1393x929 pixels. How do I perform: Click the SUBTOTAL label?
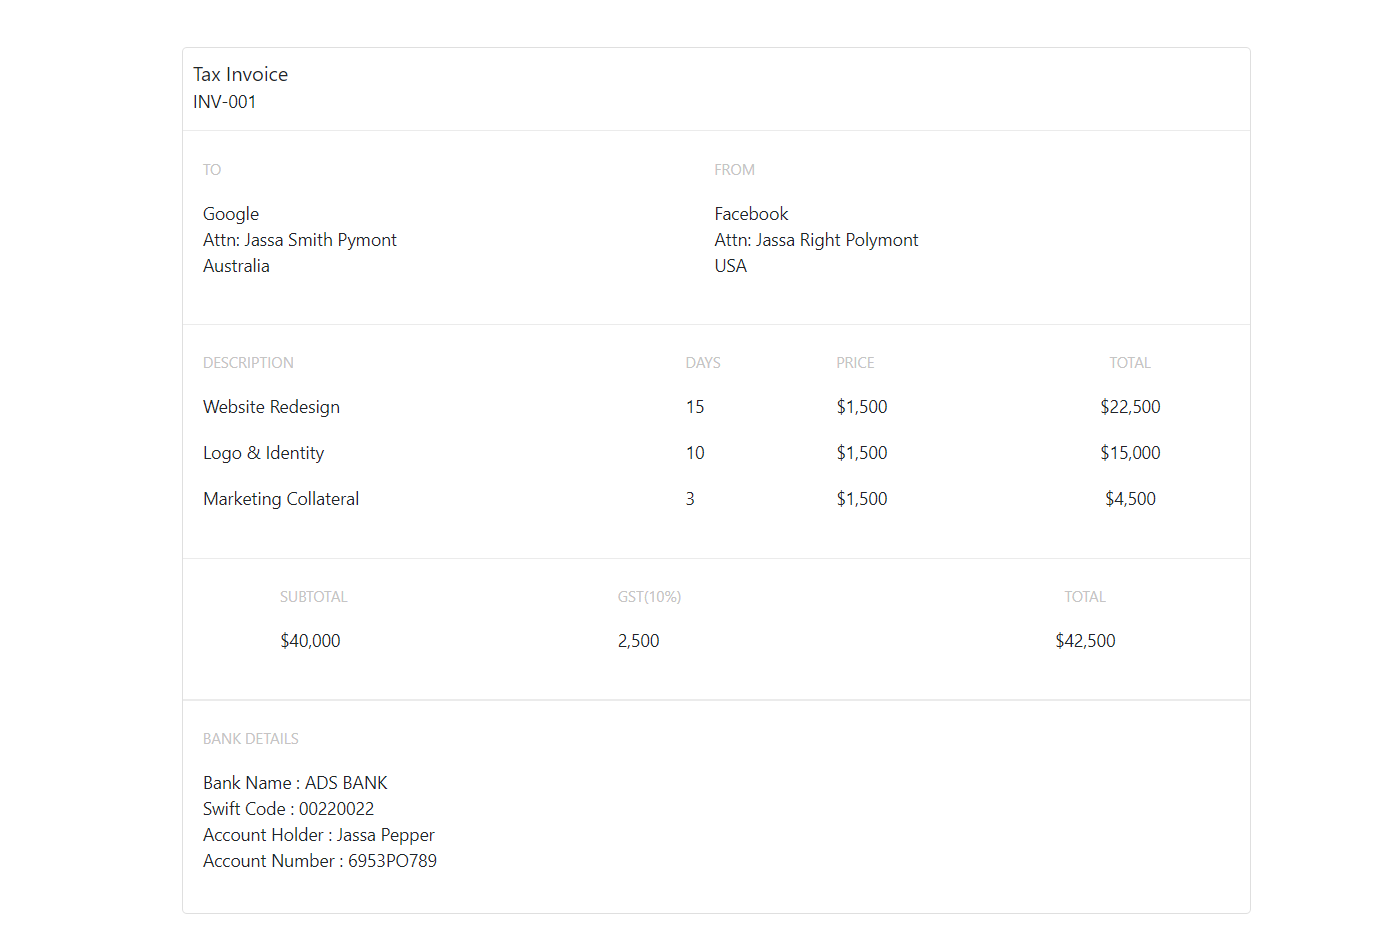point(313,597)
